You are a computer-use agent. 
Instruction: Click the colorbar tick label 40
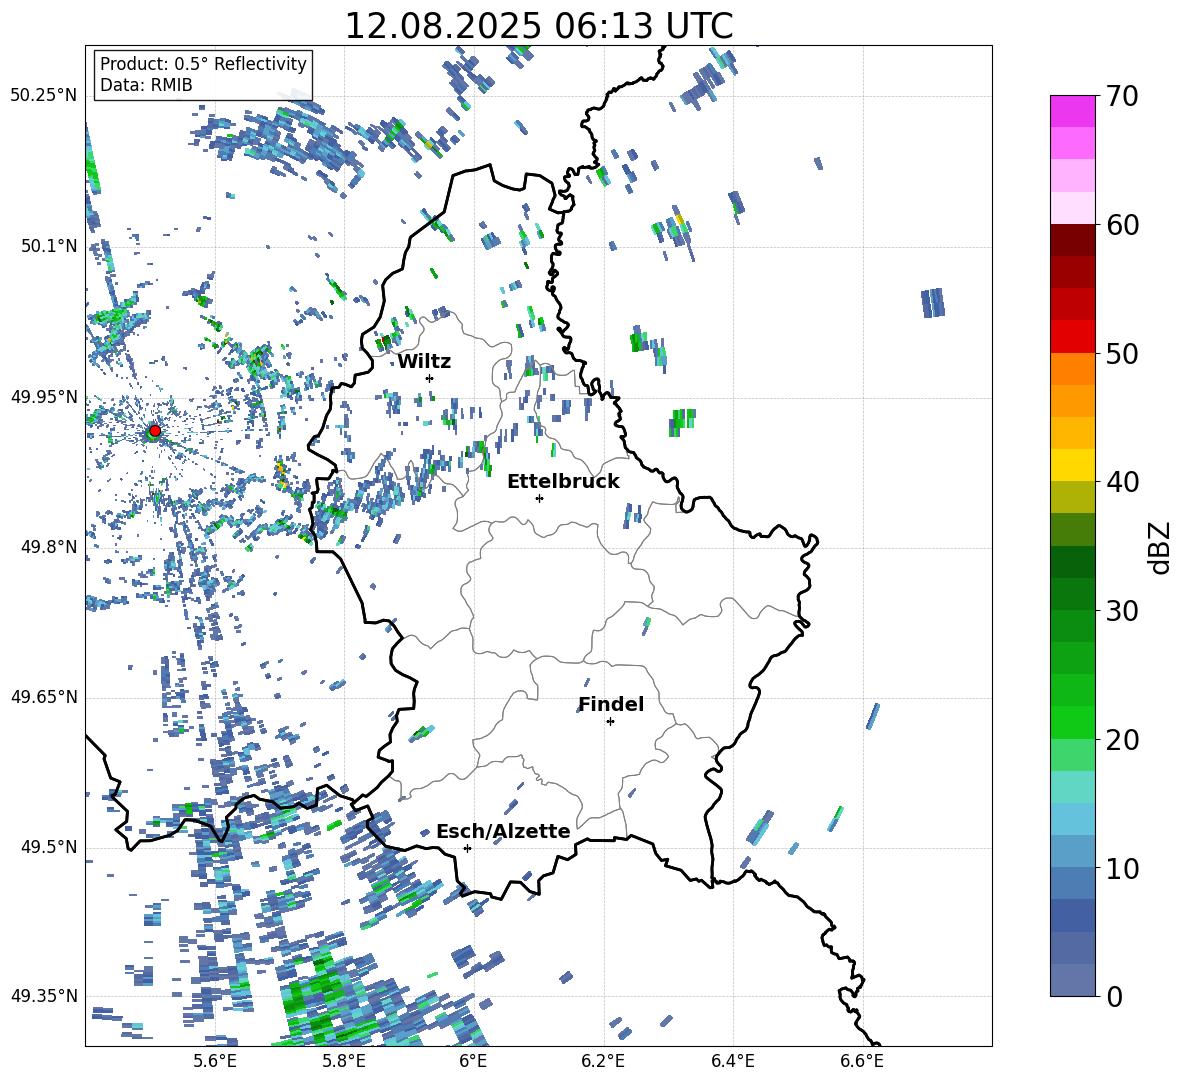(1122, 482)
